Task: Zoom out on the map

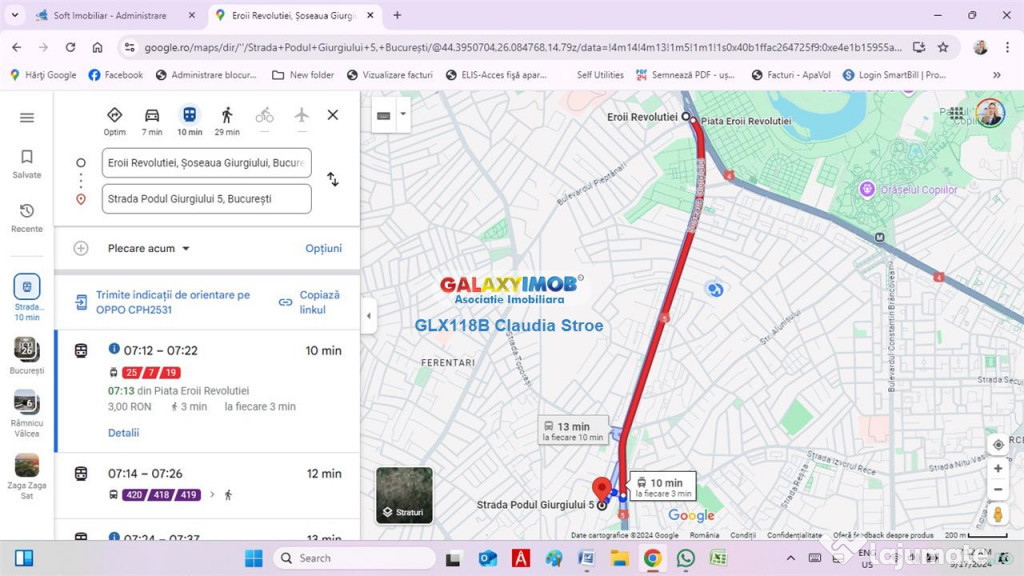Action: (x=997, y=490)
